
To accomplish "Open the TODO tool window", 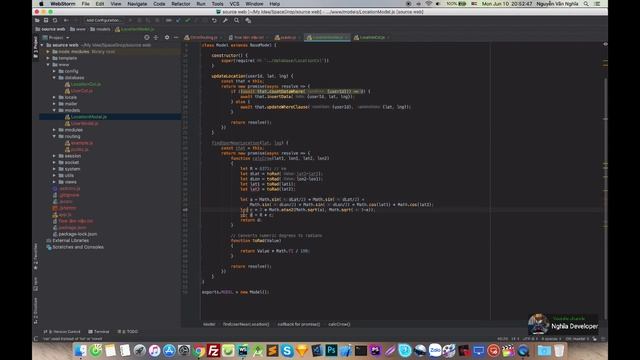I will 128,331.
